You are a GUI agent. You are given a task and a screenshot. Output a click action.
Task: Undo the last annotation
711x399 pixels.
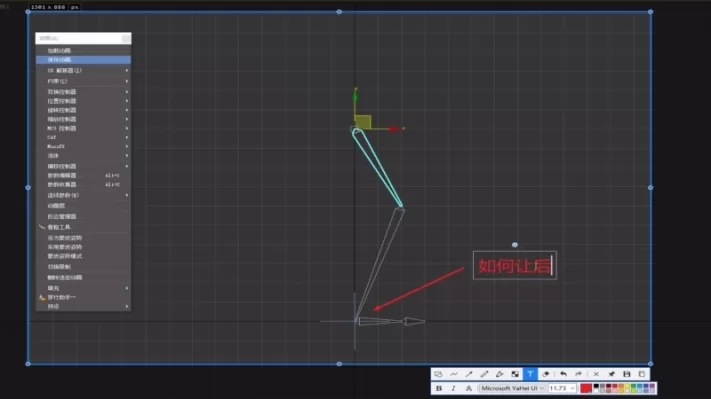click(563, 374)
